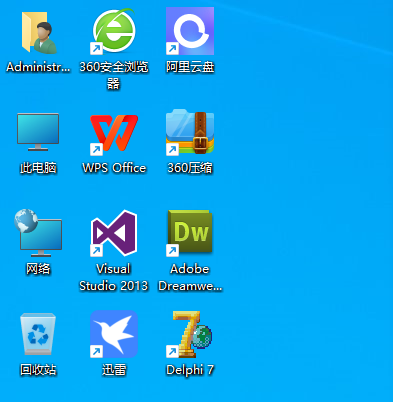Image resolution: width=393 pixels, height=402 pixels.
Task: Click the 此电脑 computer monitor icon
Action: [38, 132]
